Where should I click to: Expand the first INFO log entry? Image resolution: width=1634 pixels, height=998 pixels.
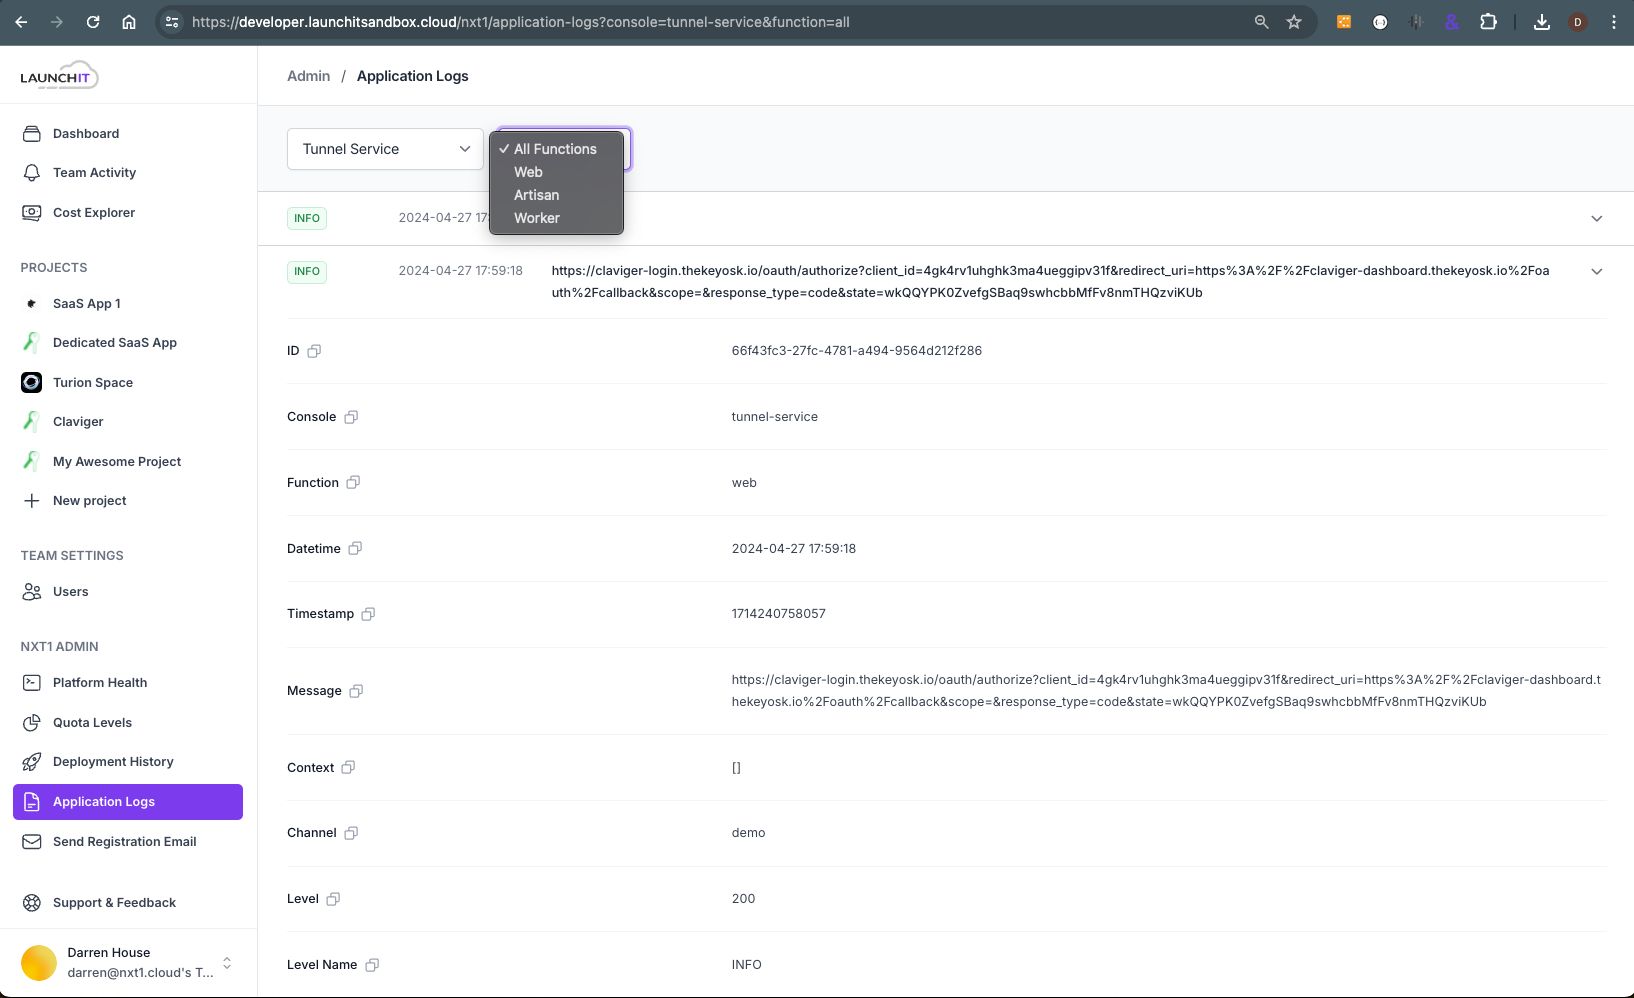1597,218
